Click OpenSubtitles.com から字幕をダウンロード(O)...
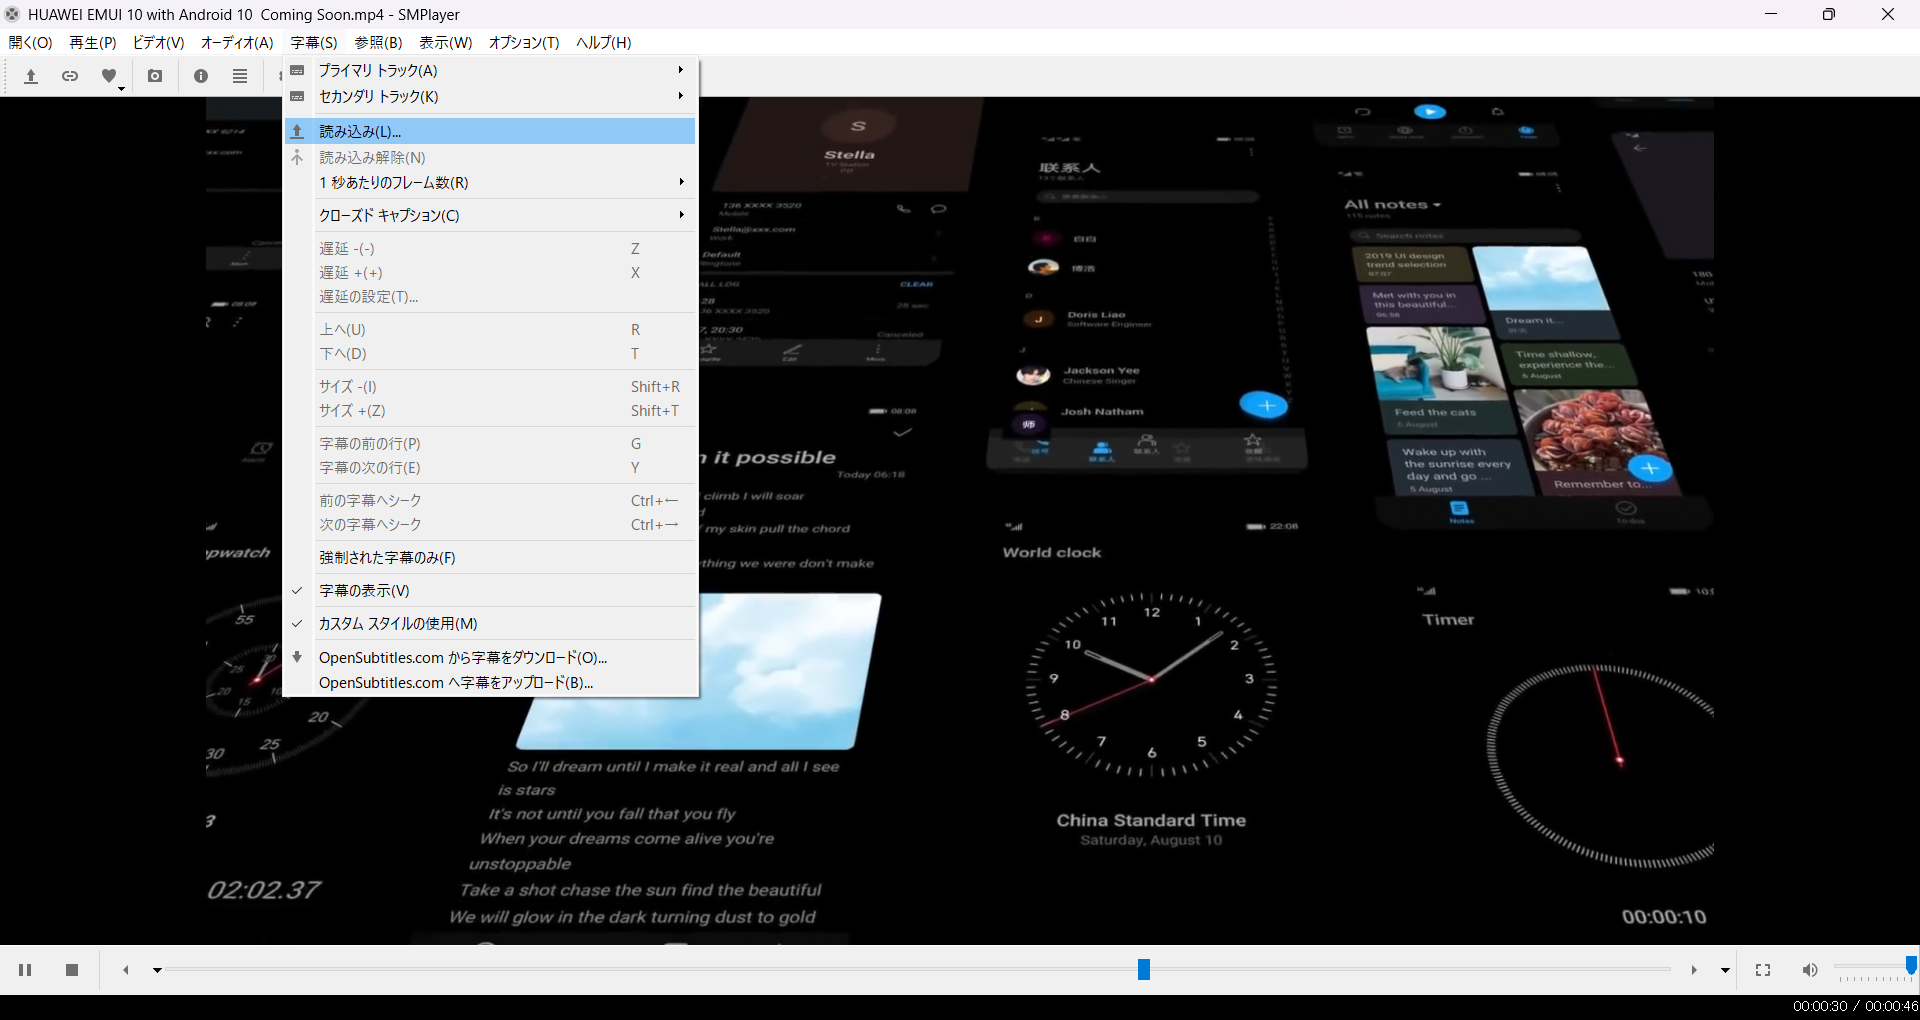1920x1020 pixels. click(463, 658)
